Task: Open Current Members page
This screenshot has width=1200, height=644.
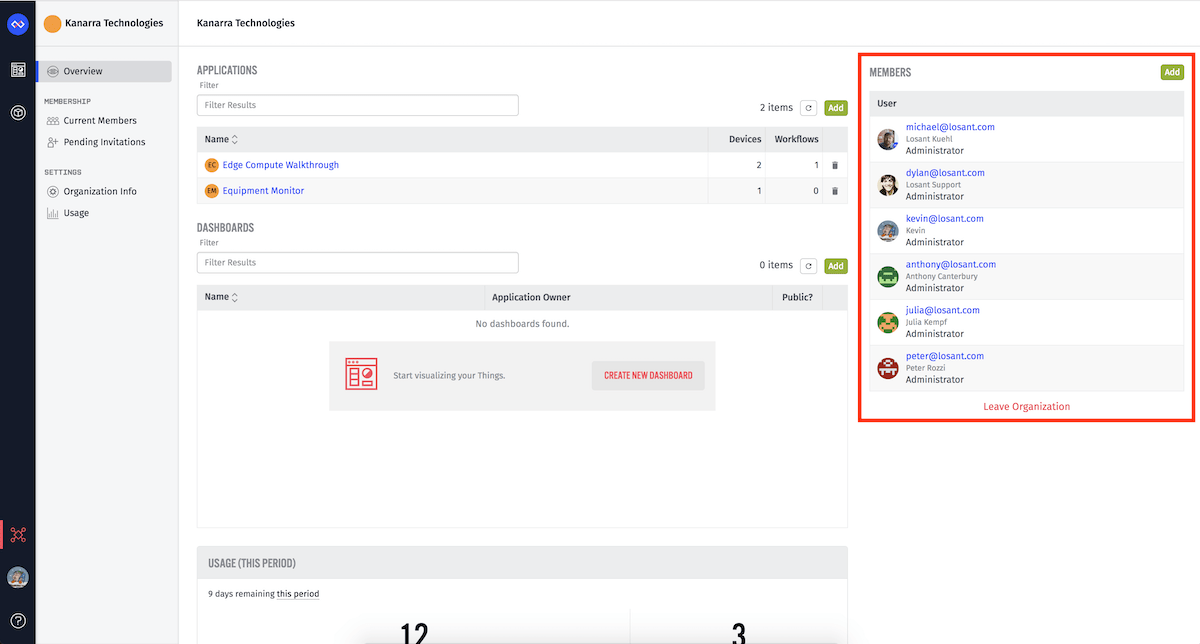Action: pyautogui.click(x=91, y=121)
